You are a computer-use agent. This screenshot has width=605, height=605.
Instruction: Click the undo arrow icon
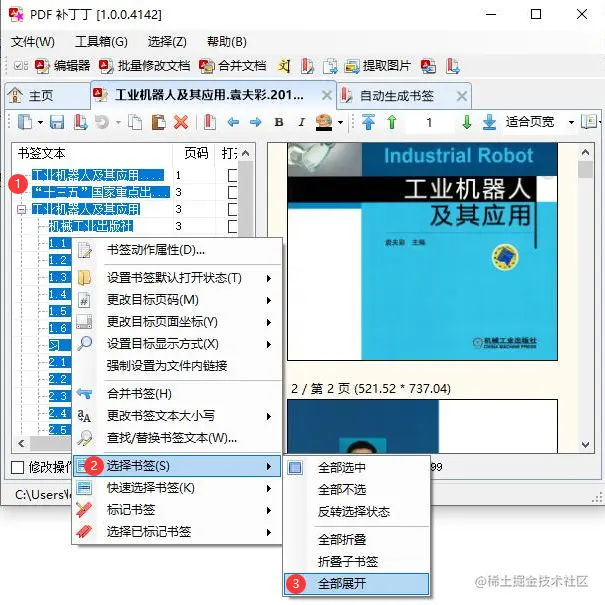(x=102, y=122)
